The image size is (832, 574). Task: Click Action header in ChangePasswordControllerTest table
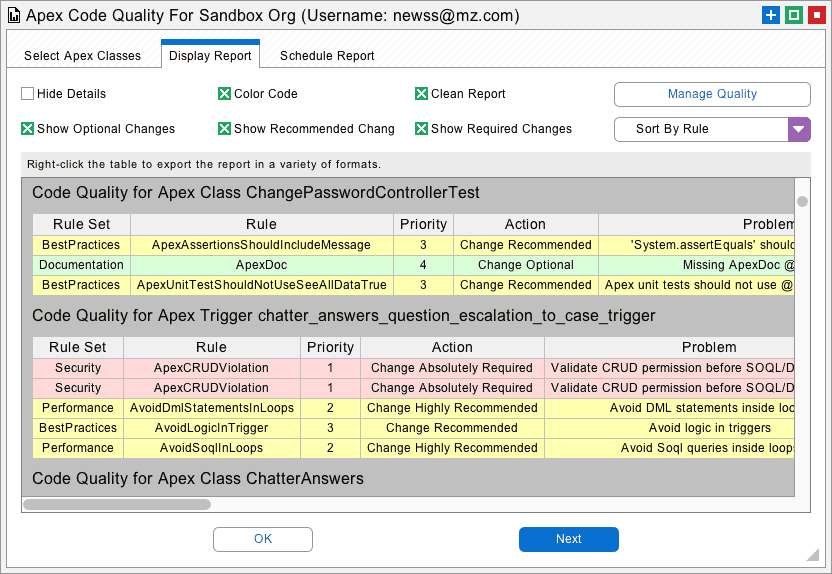(525, 224)
